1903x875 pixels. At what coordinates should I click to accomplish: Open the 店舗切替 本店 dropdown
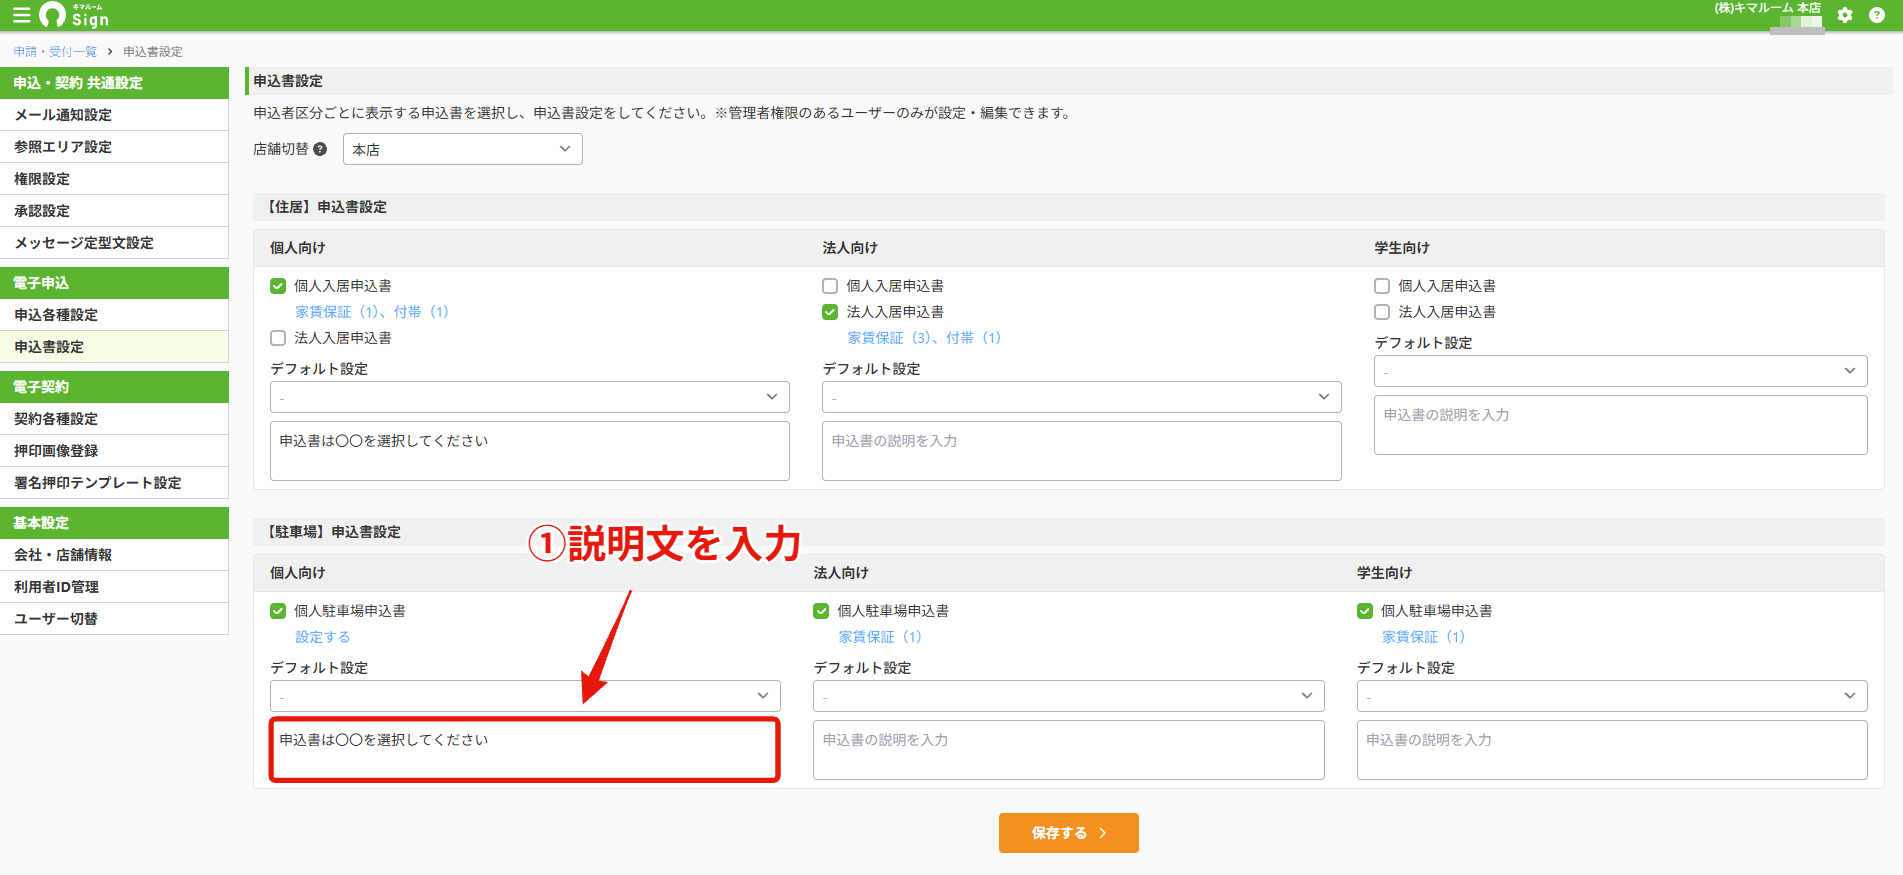click(x=463, y=149)
